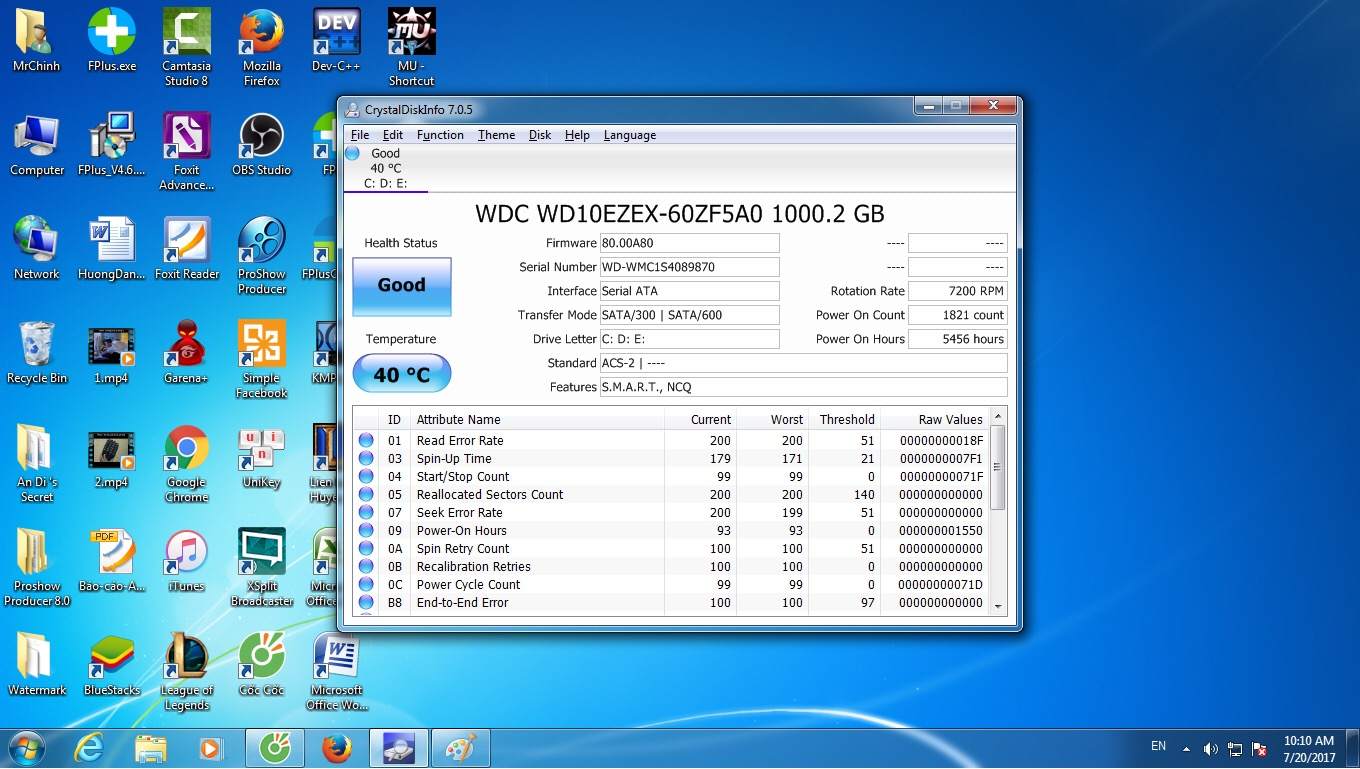Open the Language menu
This screenshot has width=1360, height=769.
[x=629, y=135]
